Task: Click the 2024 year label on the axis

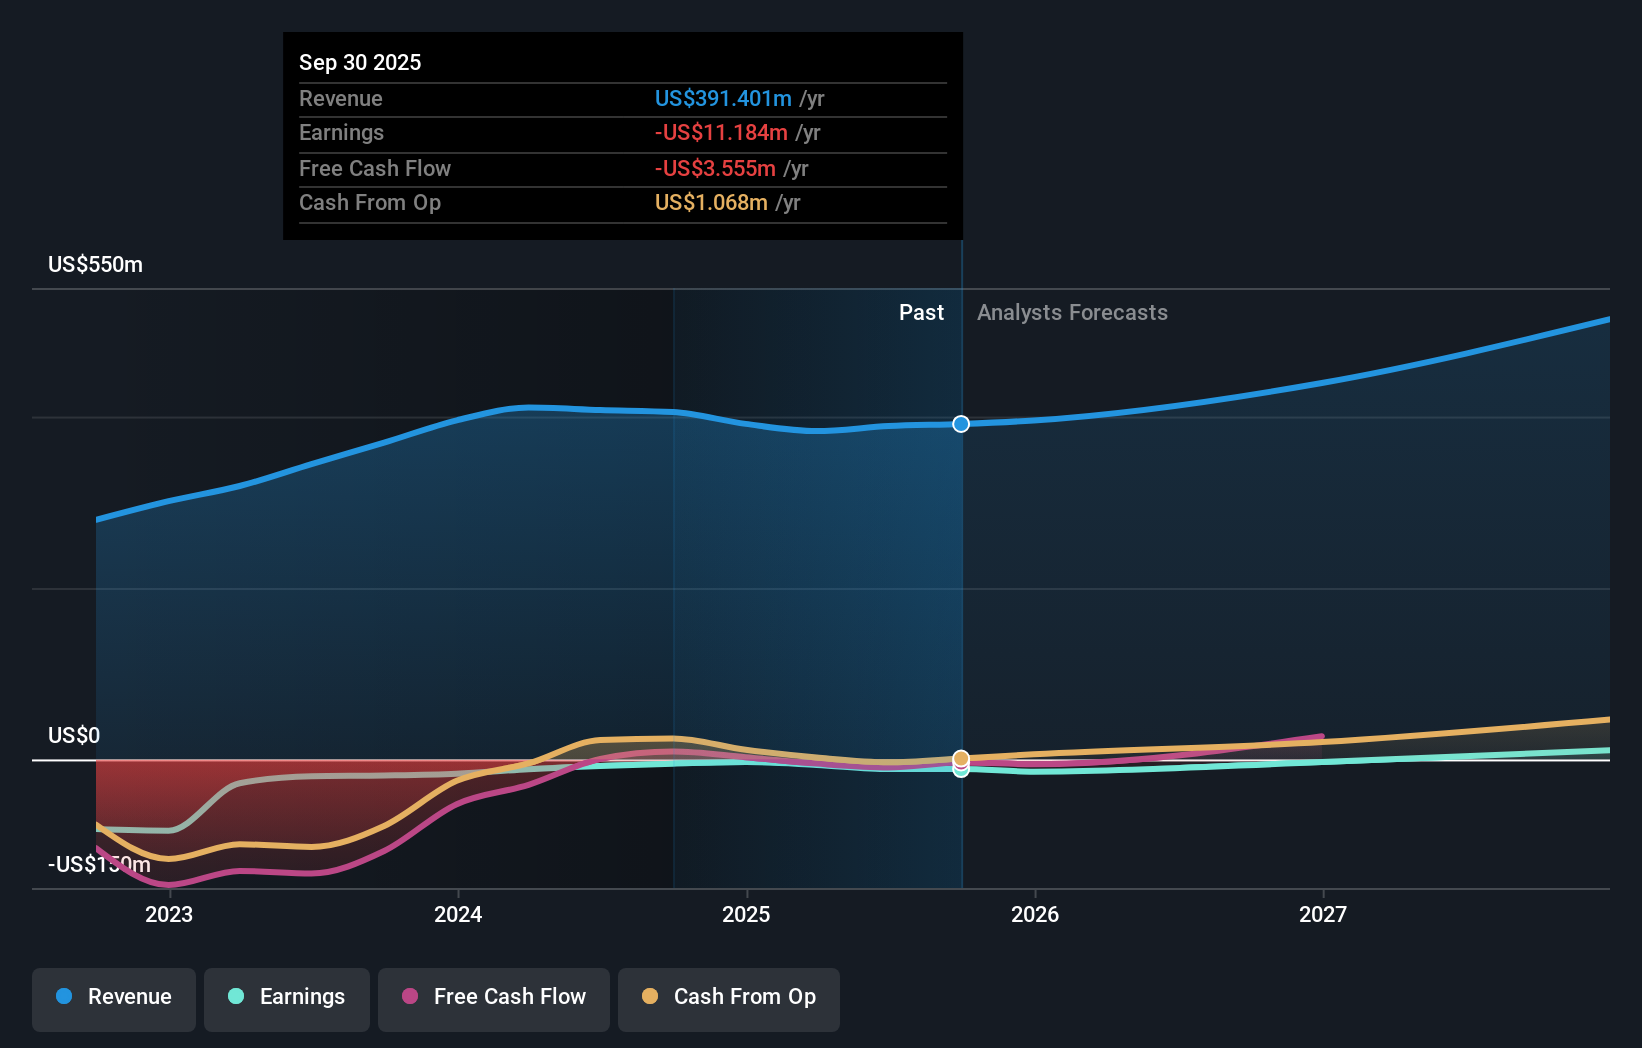Action: click(x=457, y=913)
